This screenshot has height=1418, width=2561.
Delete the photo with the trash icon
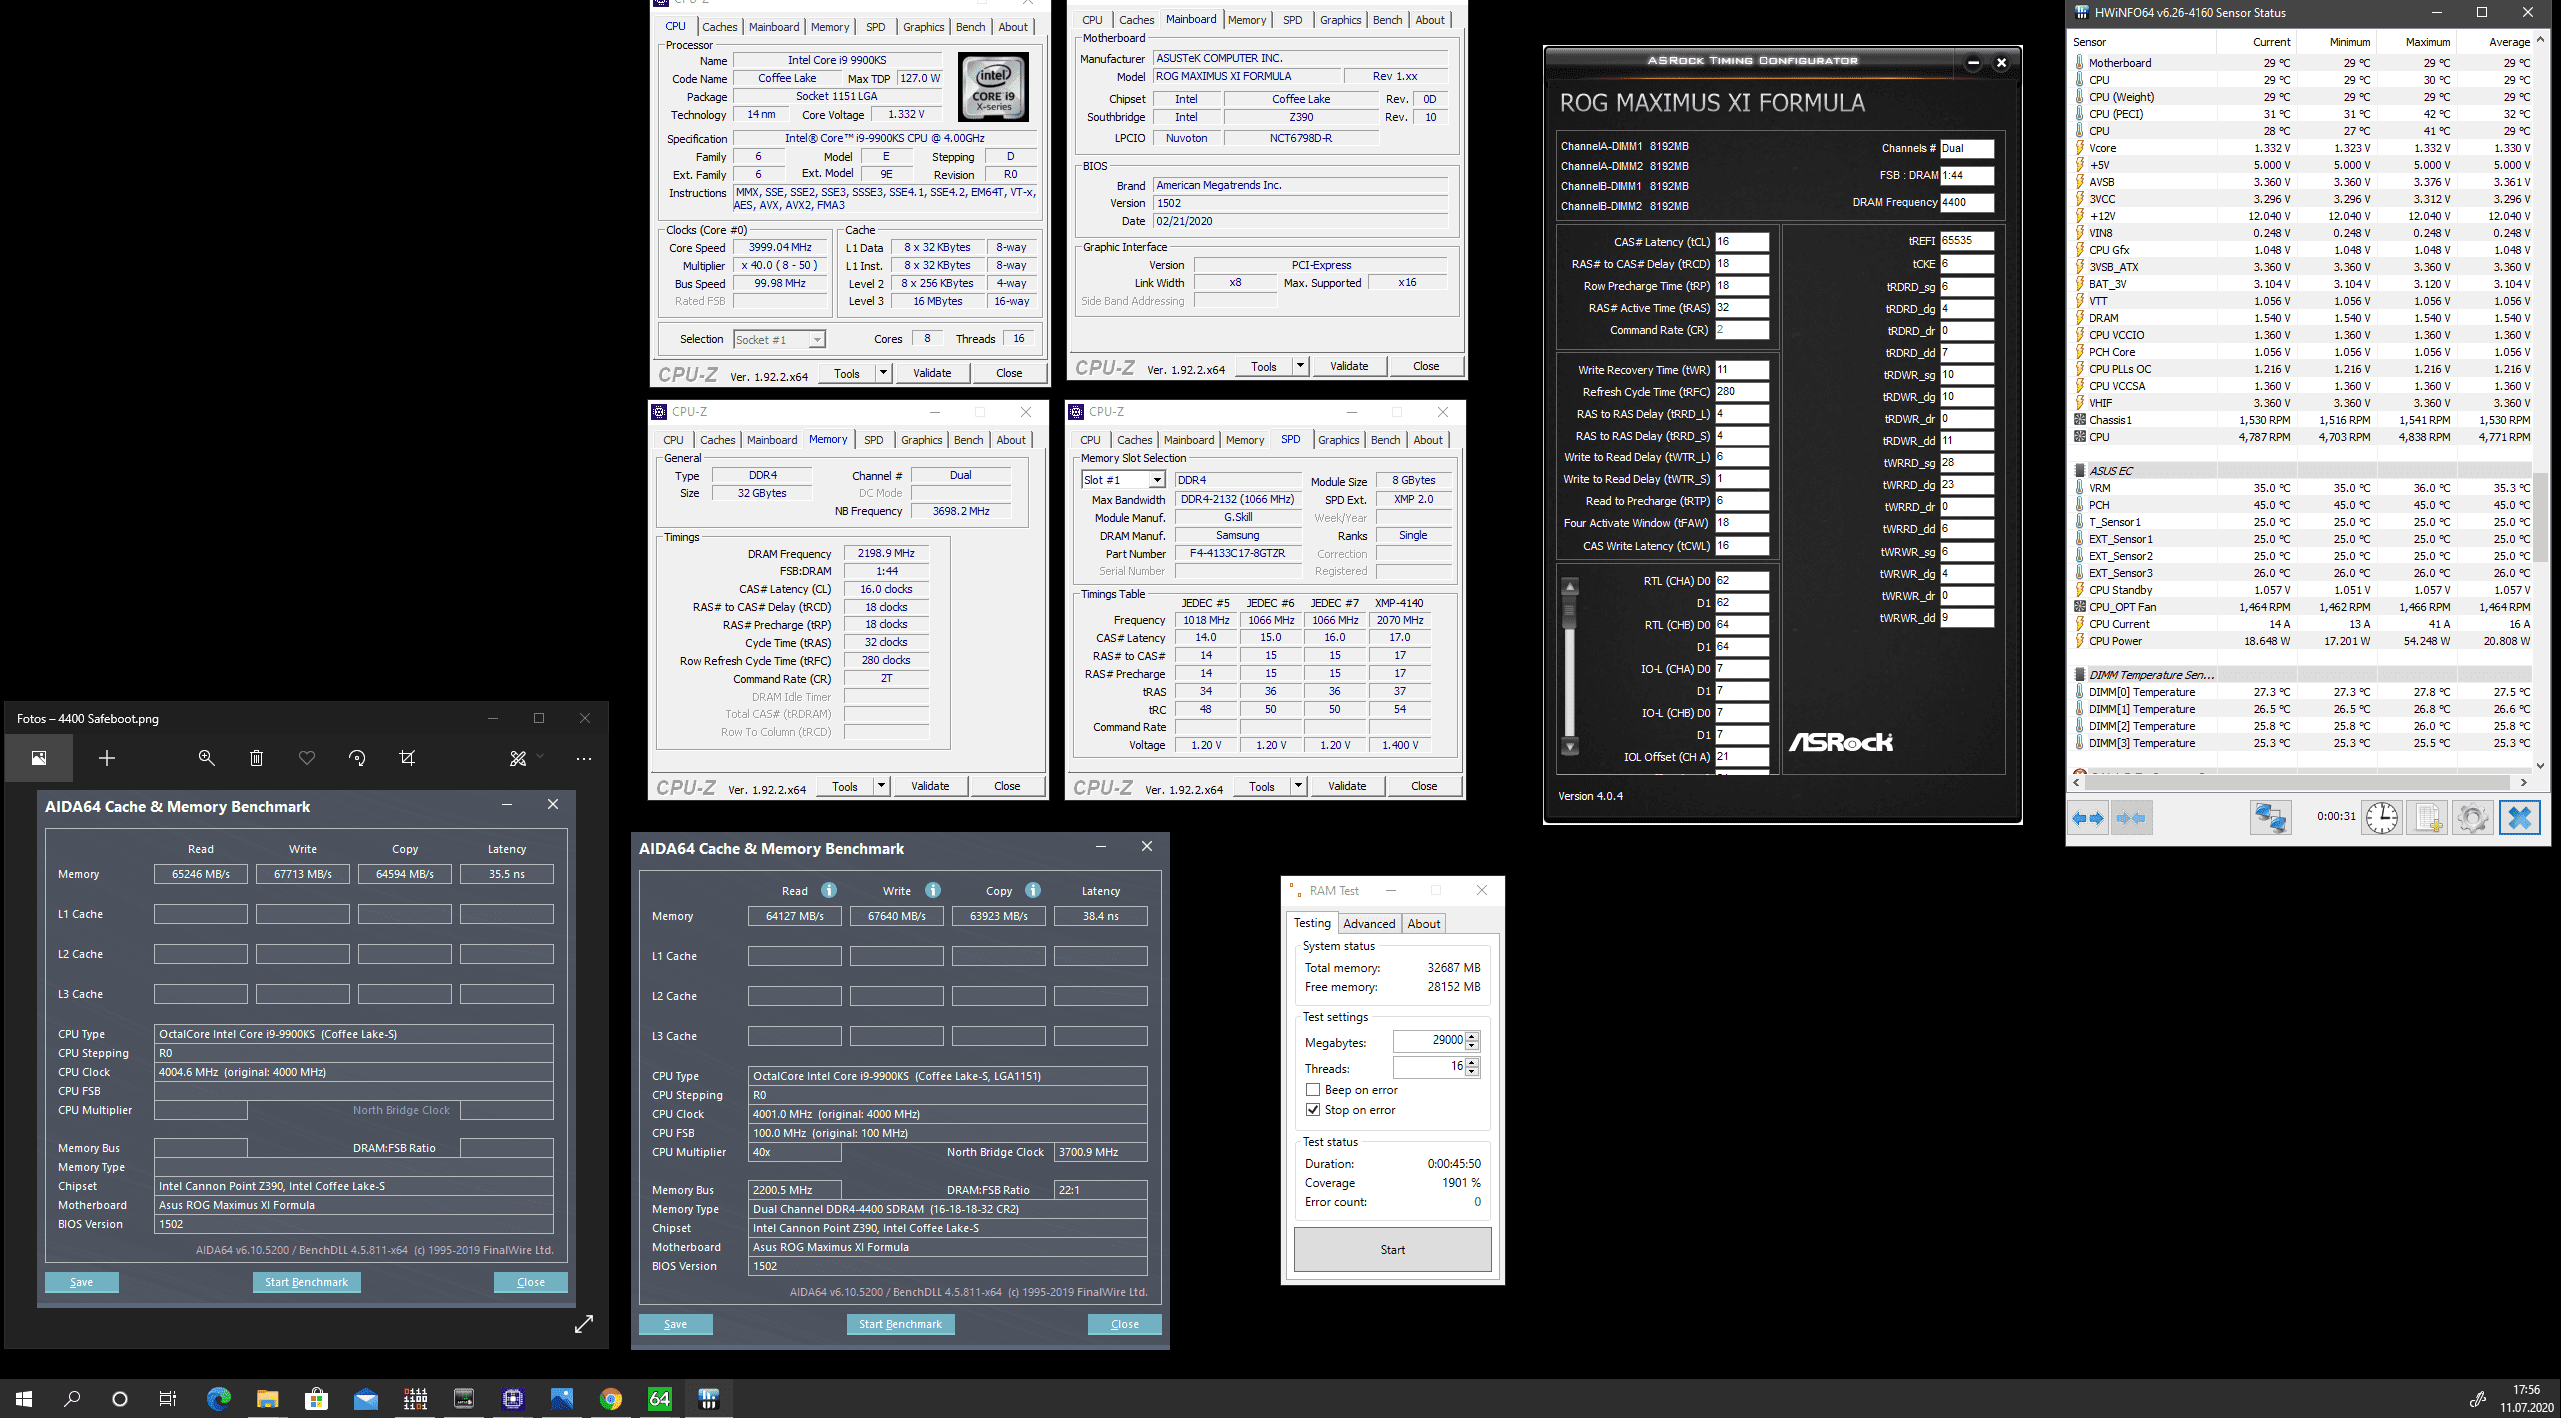(x=256, y=758)
